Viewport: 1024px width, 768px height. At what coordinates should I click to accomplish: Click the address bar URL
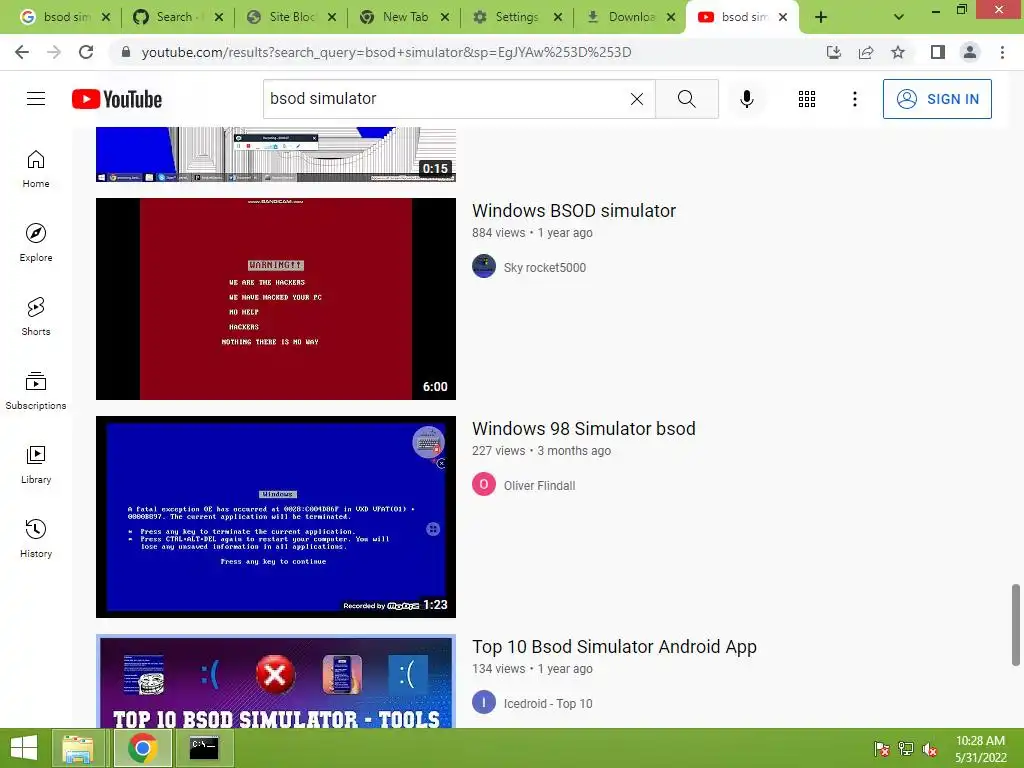(386, 52)
